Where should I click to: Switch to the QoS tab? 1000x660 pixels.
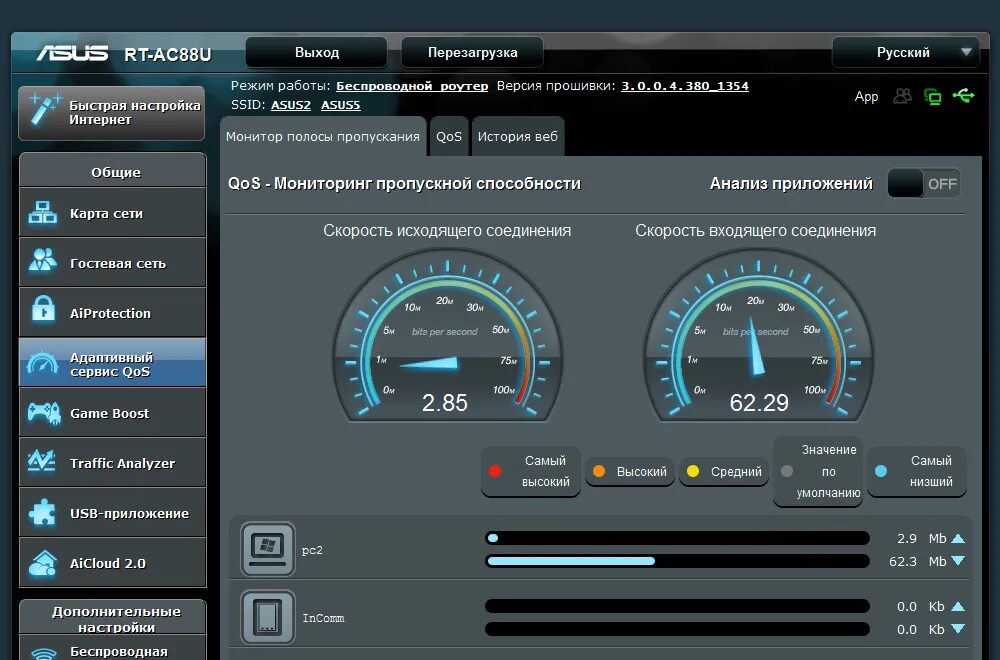point(449,136)
